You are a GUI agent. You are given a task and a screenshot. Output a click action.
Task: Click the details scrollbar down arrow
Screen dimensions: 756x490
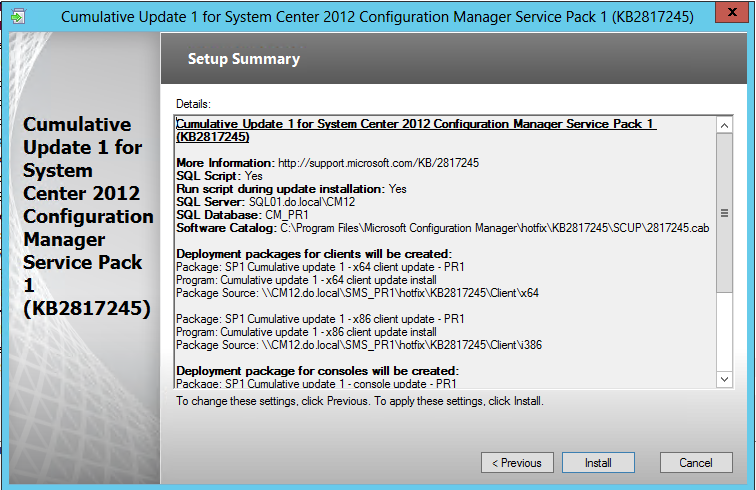(724, 379)
